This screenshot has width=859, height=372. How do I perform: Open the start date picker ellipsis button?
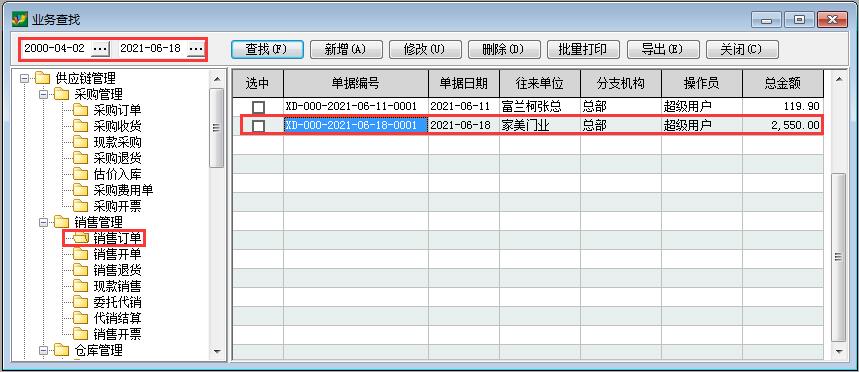[100, 49]
